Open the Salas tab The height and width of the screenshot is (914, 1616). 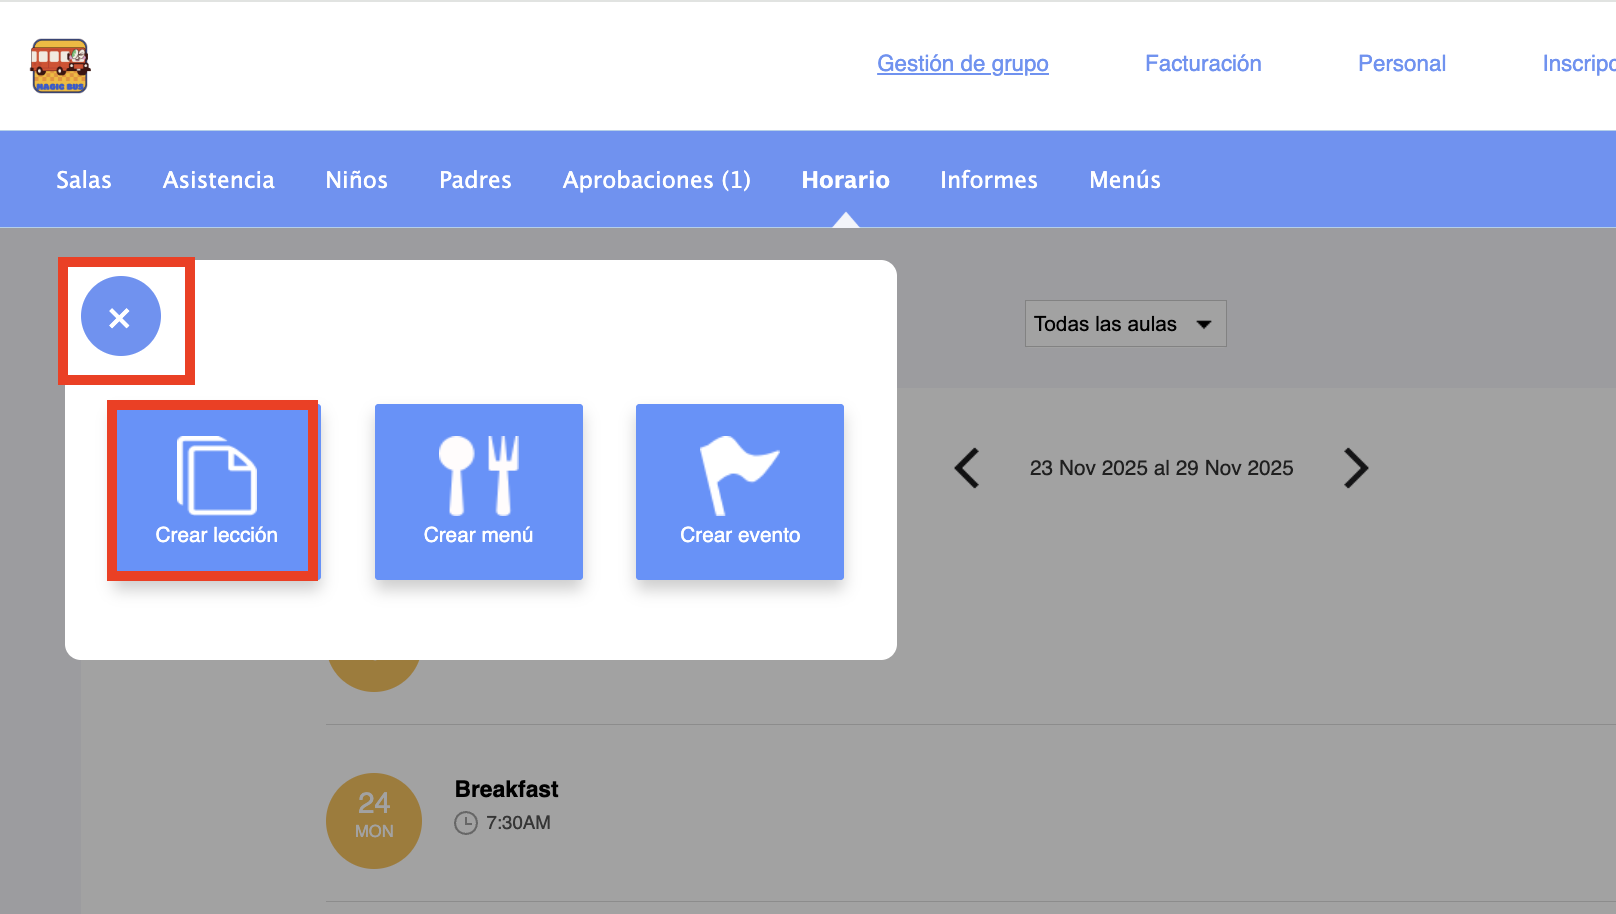84,180
